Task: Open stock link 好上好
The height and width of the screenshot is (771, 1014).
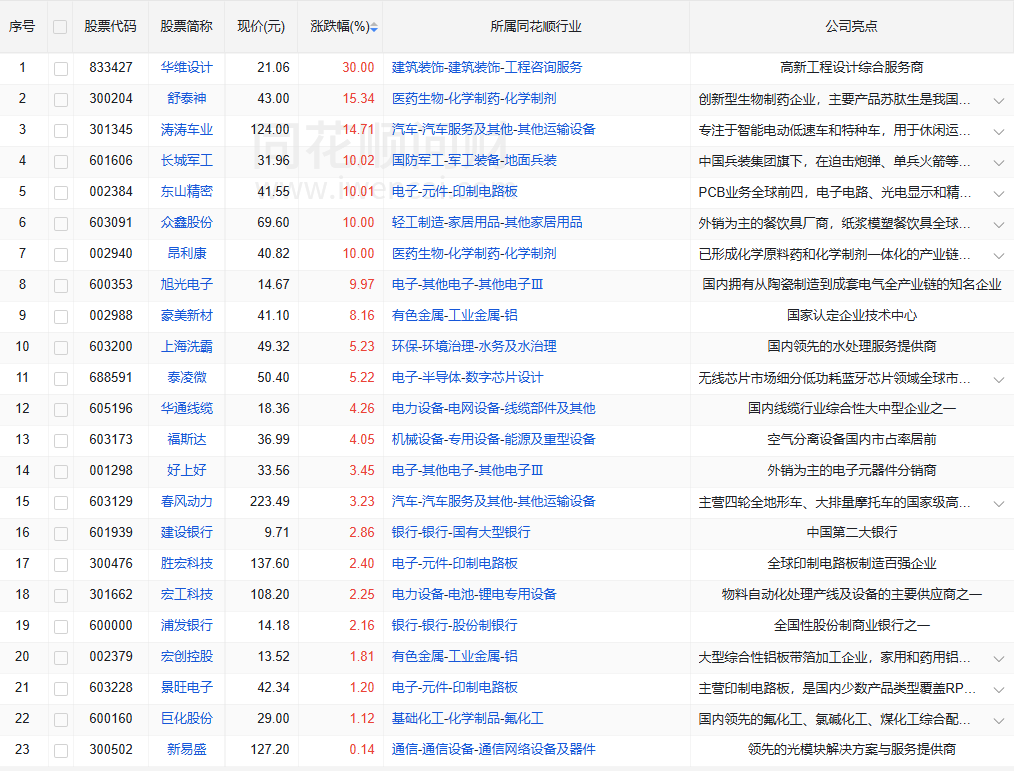Action: pos(186,470)
